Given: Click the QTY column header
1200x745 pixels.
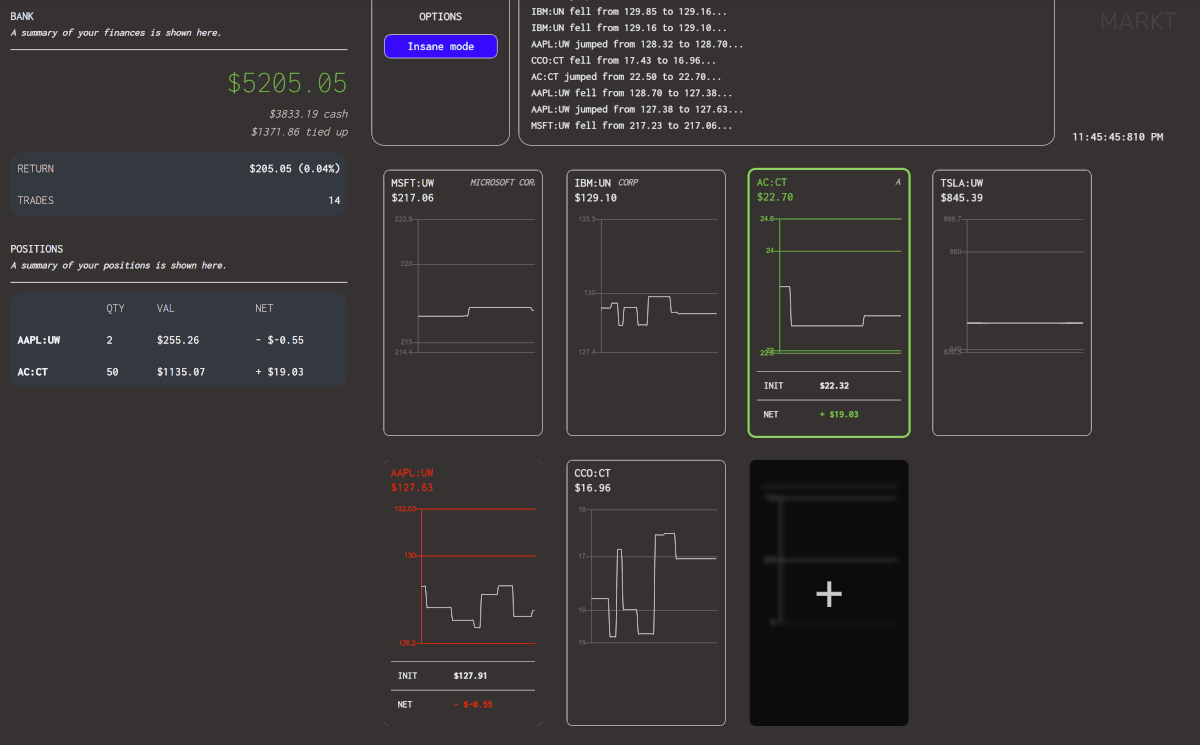Looking at the screenshot, I should click(x=116, y=308).
